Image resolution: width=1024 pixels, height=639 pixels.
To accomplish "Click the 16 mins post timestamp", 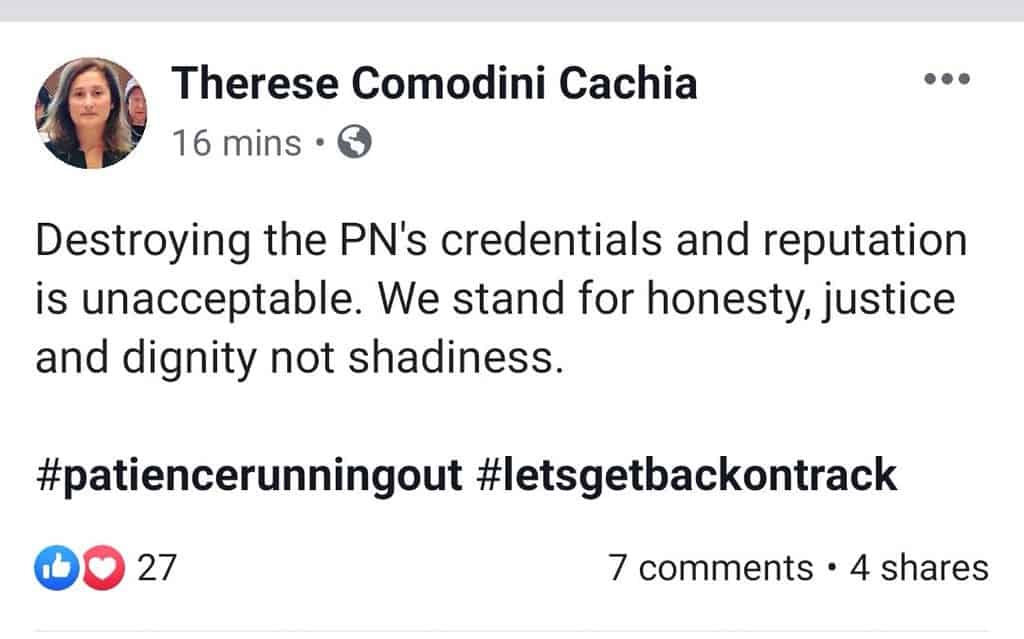I will tap(236, 143).
